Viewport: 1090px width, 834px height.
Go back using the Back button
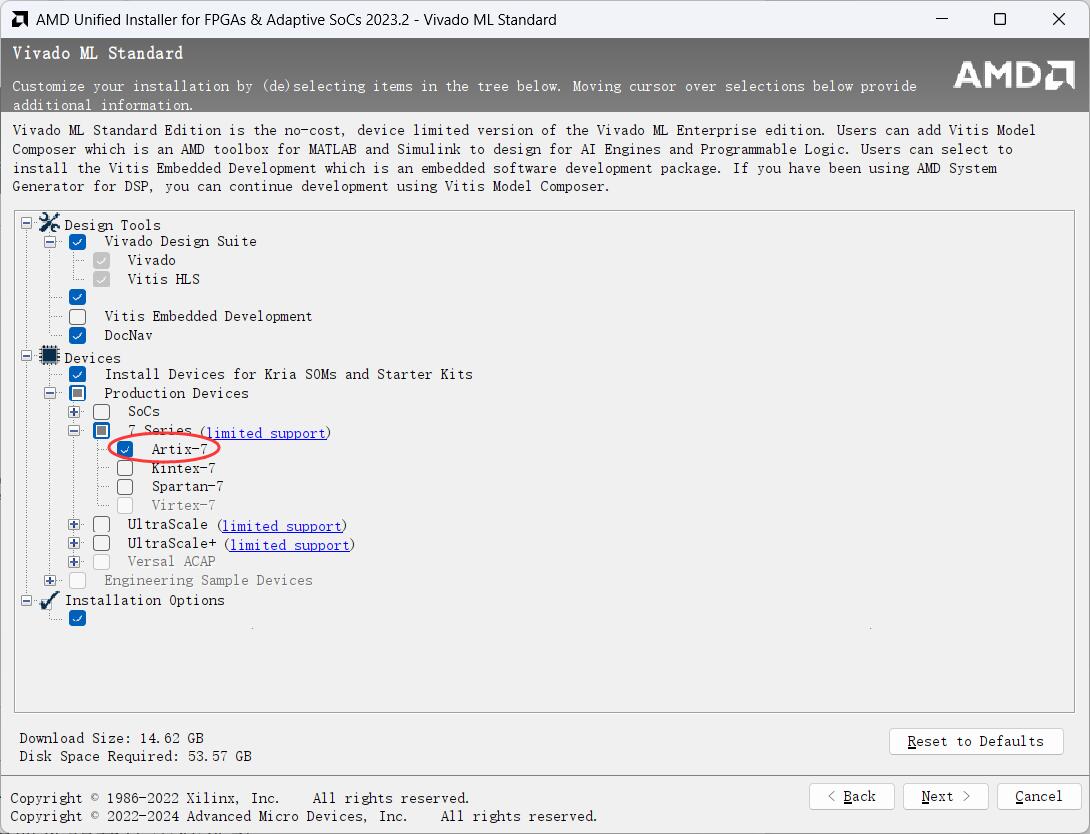(851, 796)
